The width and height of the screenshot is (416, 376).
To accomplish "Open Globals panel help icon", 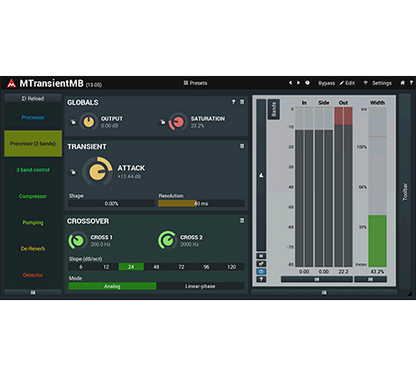I will tap(233, 102).
